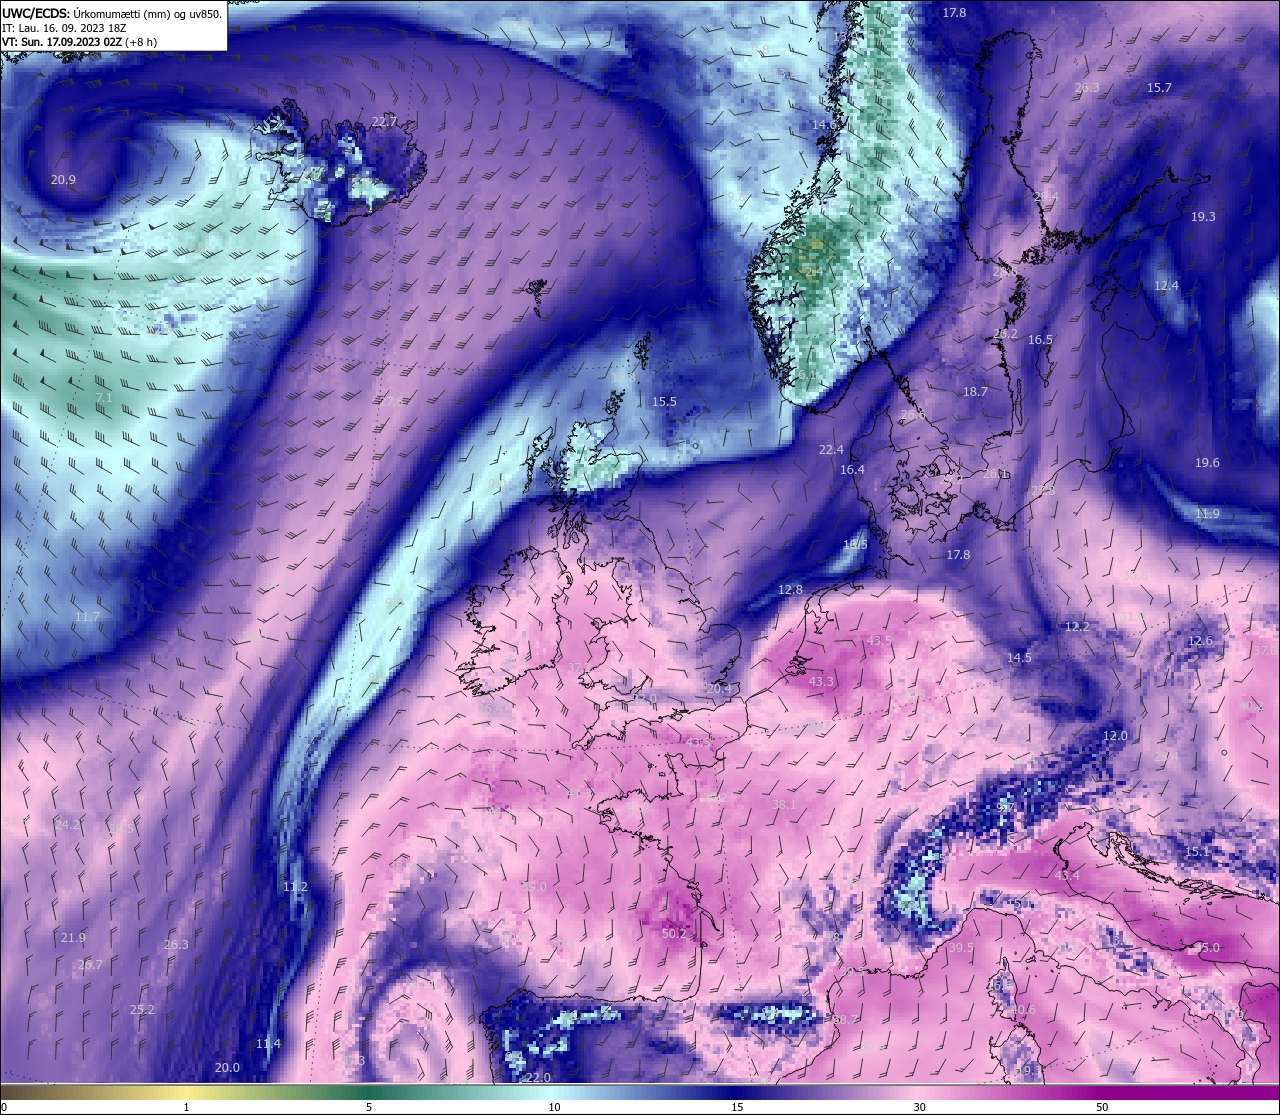Click the 20.0 value label
Image resolution: width=1280 pixels, height=1115 pixels.
click(x=227, y=1068)
